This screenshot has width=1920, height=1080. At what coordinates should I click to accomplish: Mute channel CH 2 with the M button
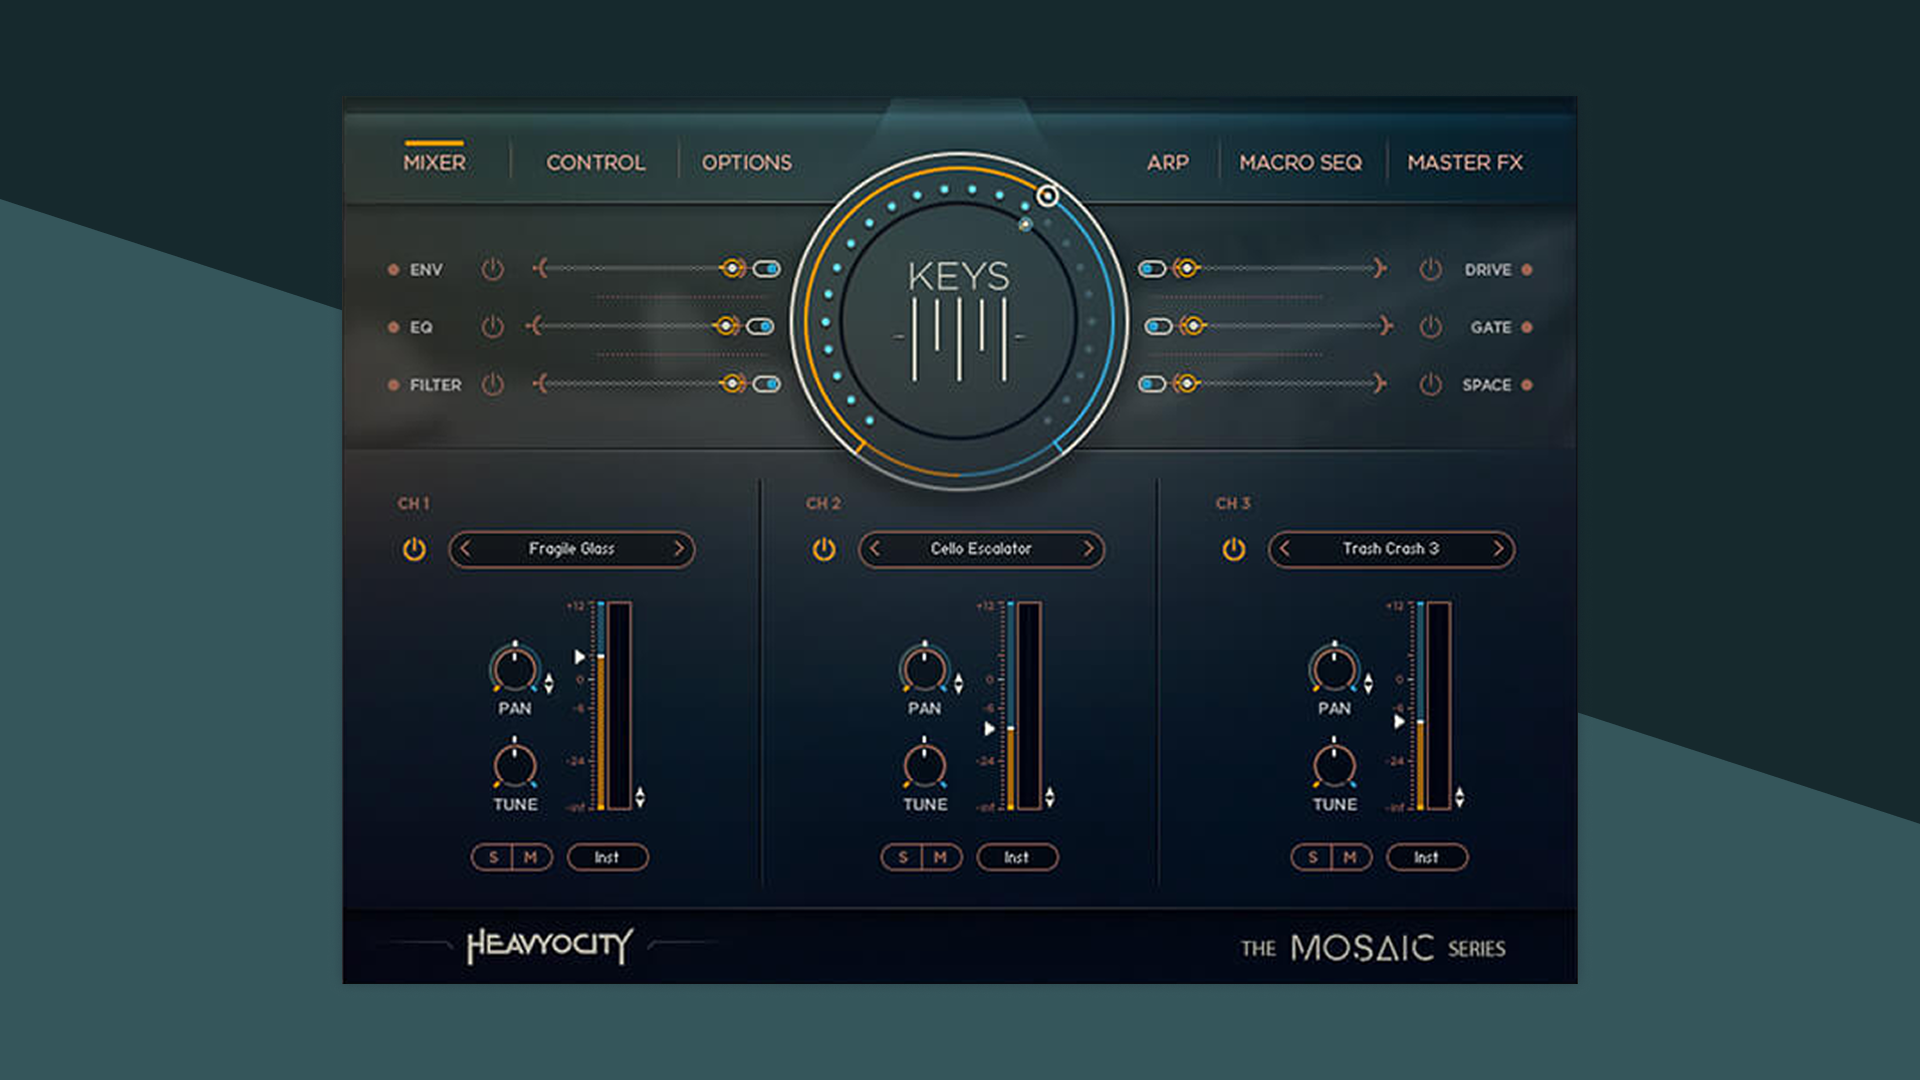pyautogui.click(x=940, y=857)
